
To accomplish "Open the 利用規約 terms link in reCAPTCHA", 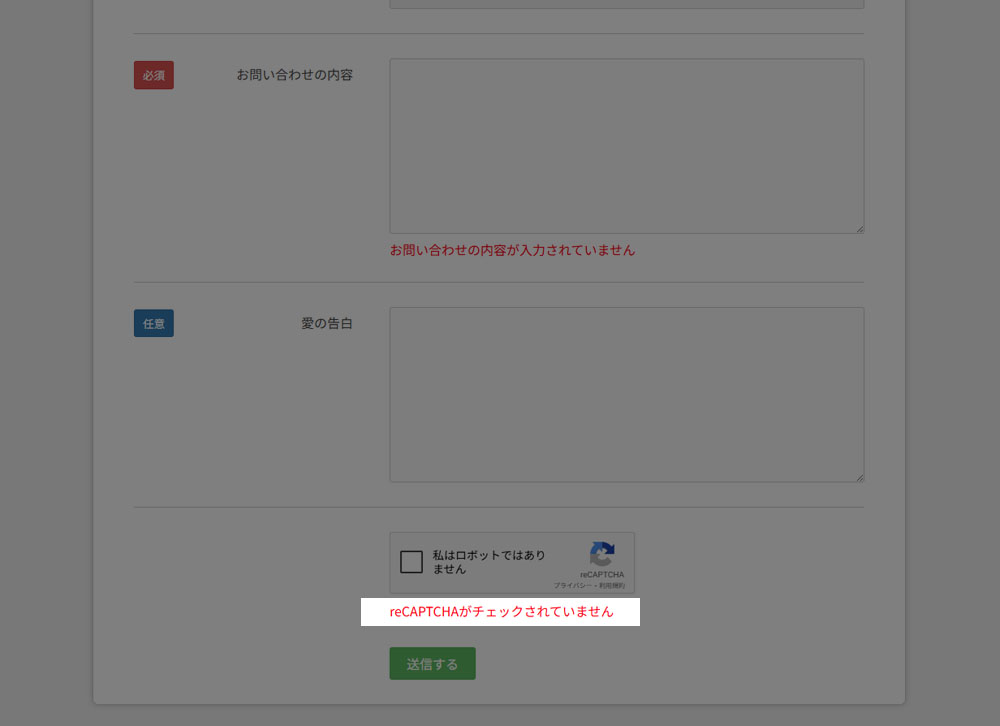I will pyautogui.click(x=612, y=585).
